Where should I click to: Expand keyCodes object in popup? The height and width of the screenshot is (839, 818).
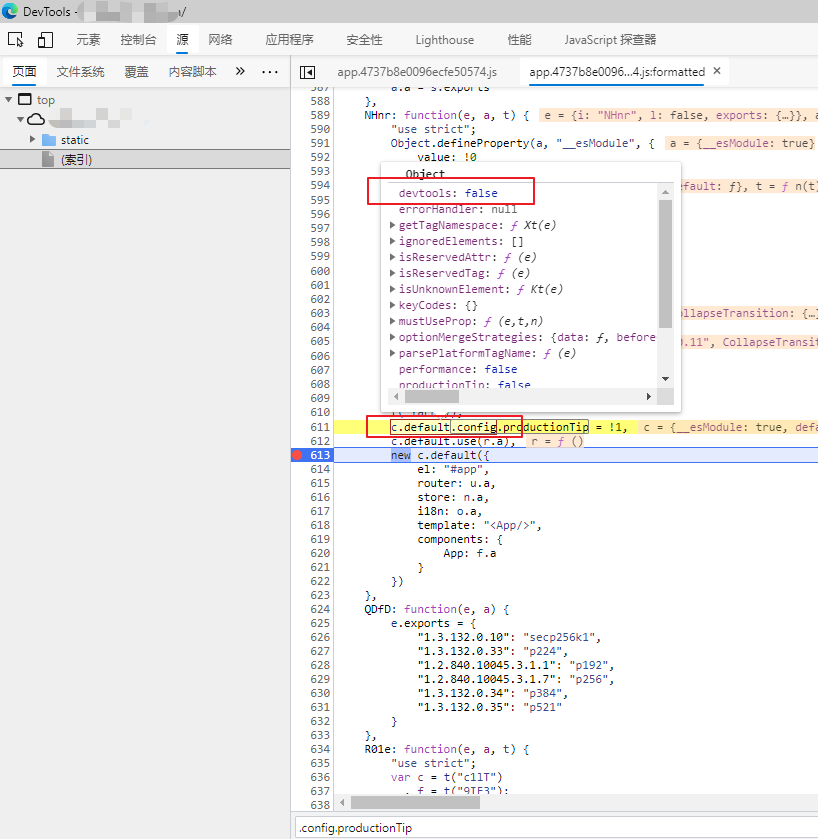click(x=392, y=306)
